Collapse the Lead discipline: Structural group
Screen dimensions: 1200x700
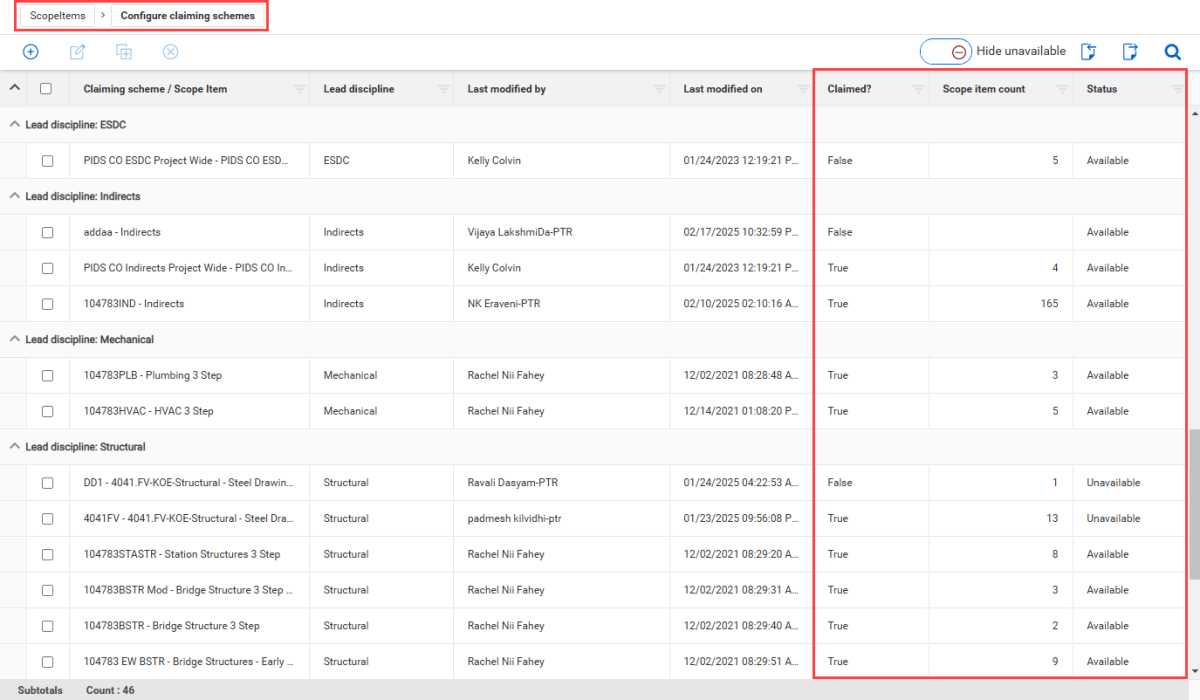pyautogui.click(x=14, y=447)
